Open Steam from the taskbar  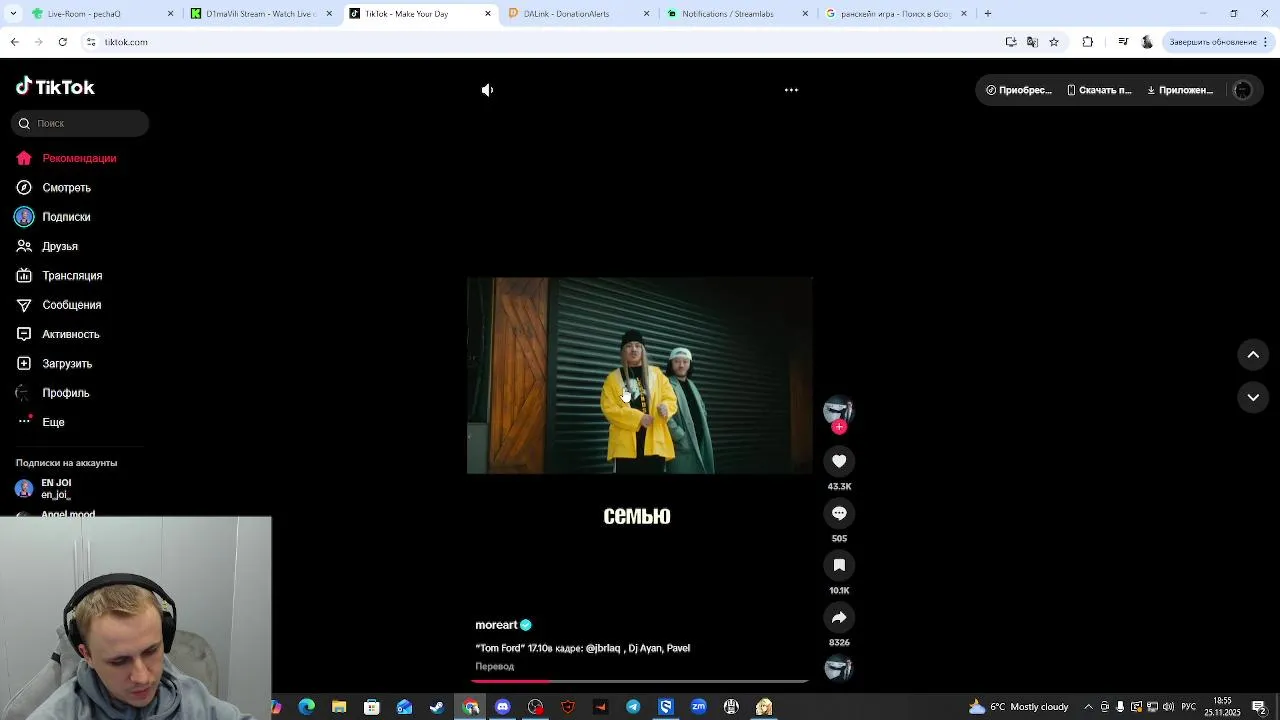[x=437, y=707]
